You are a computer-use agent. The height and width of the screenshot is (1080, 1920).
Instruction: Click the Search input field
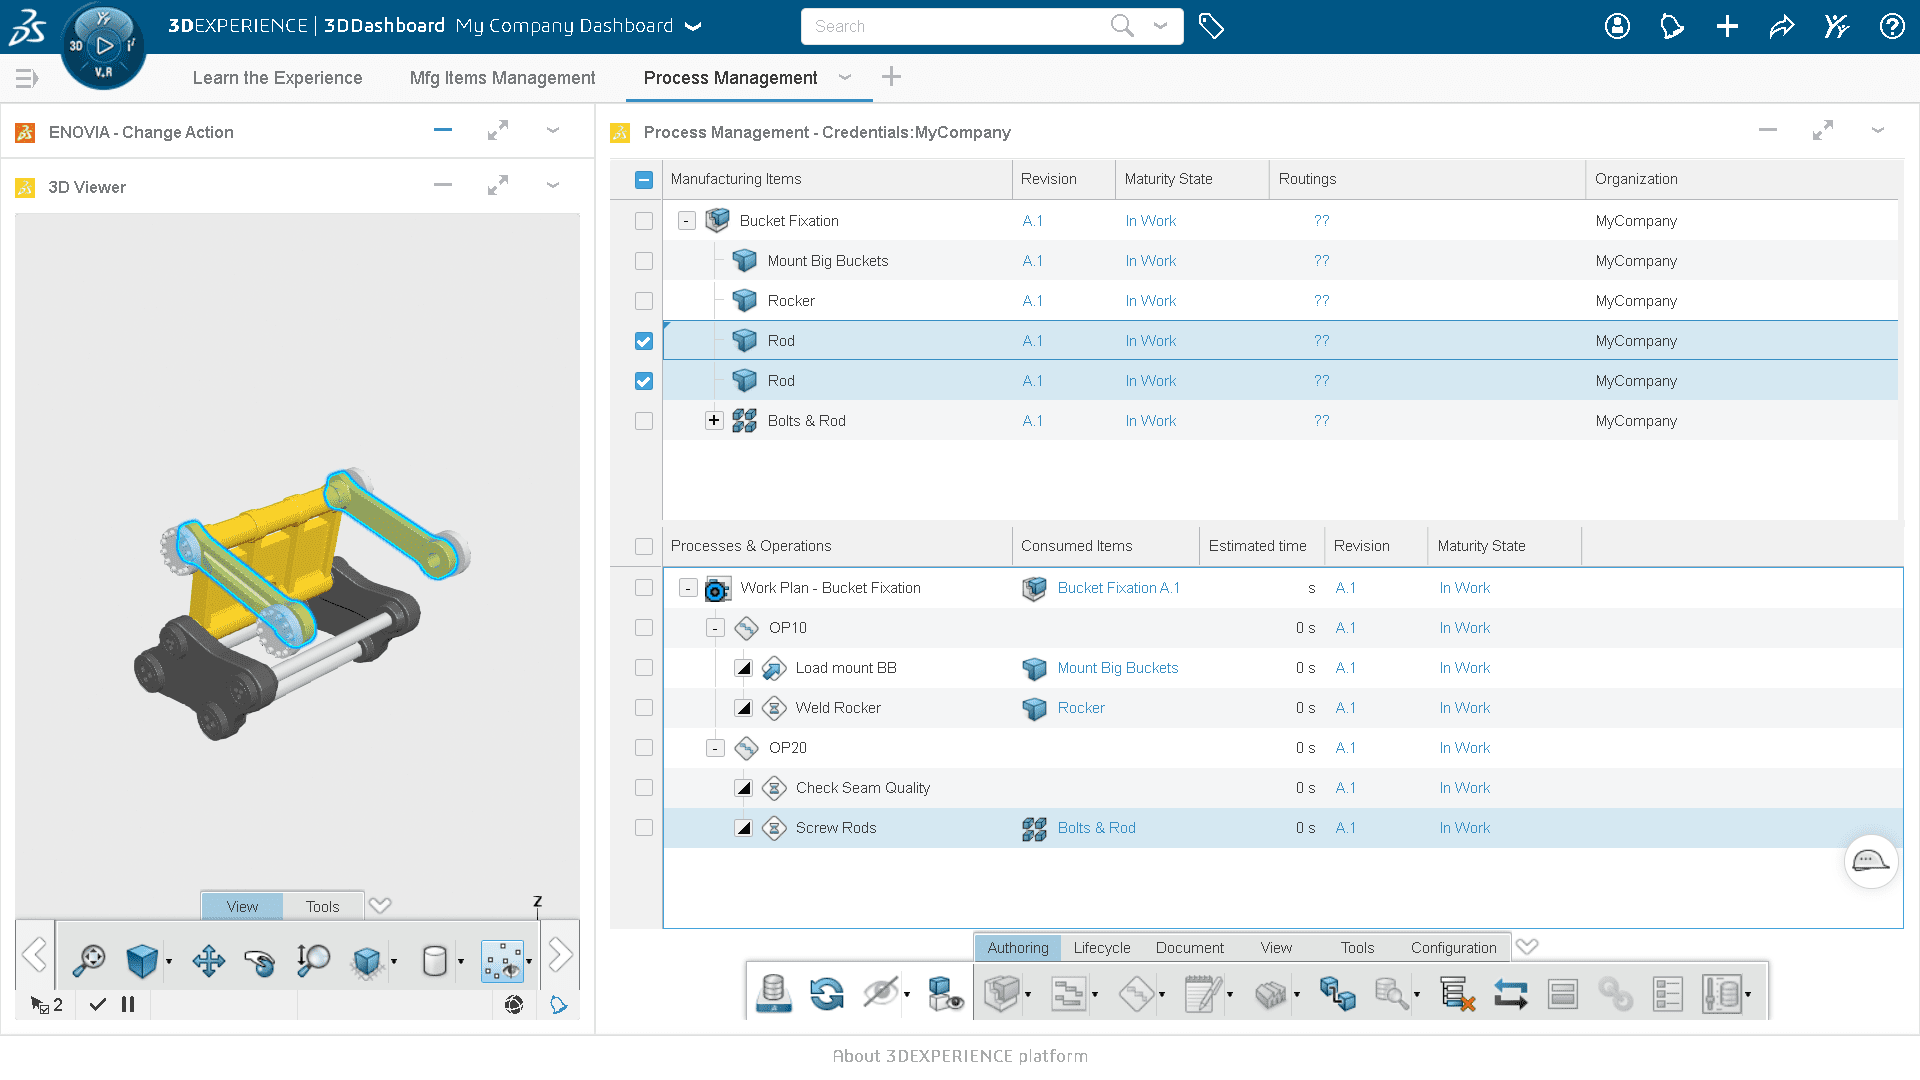(x=961, y=25)
